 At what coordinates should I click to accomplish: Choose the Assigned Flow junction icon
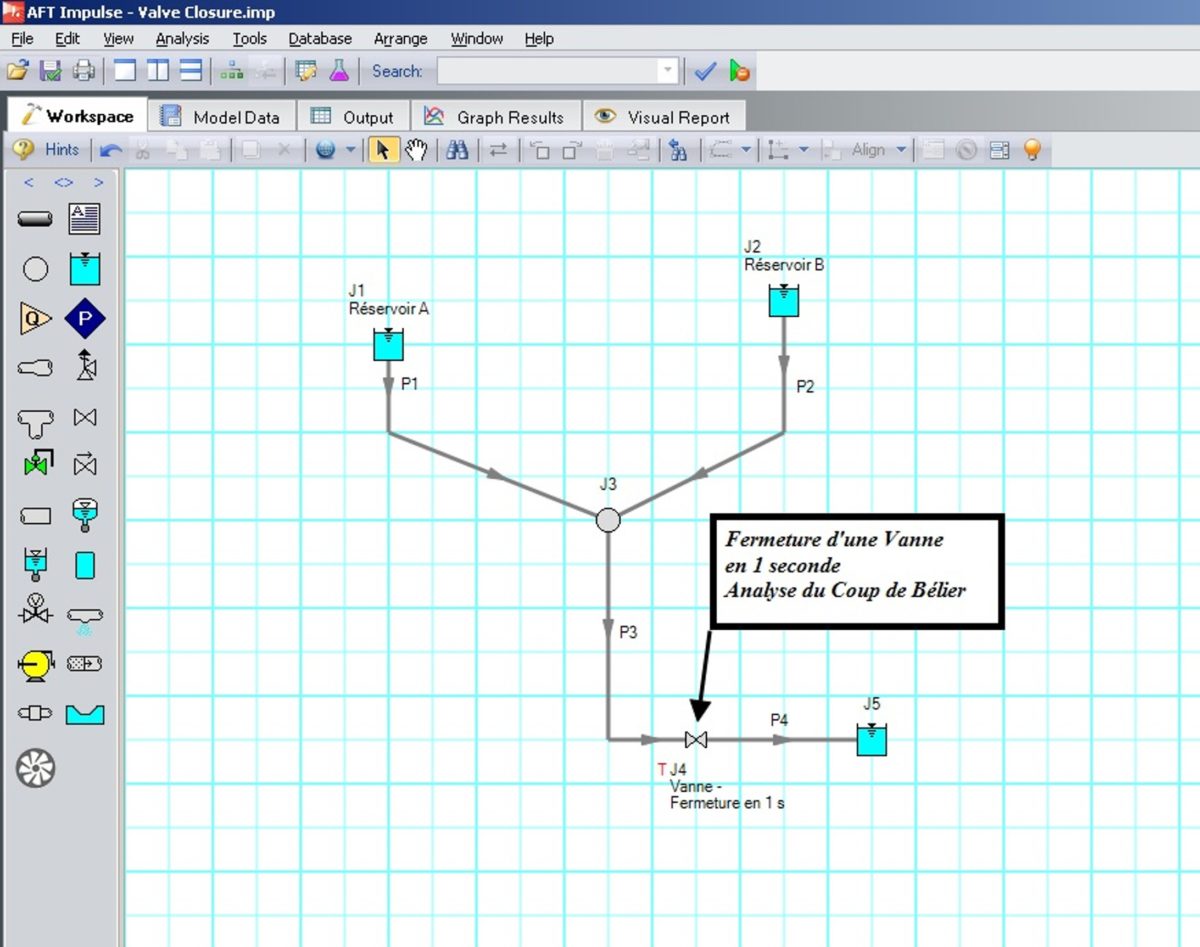[x=35, y=319]
